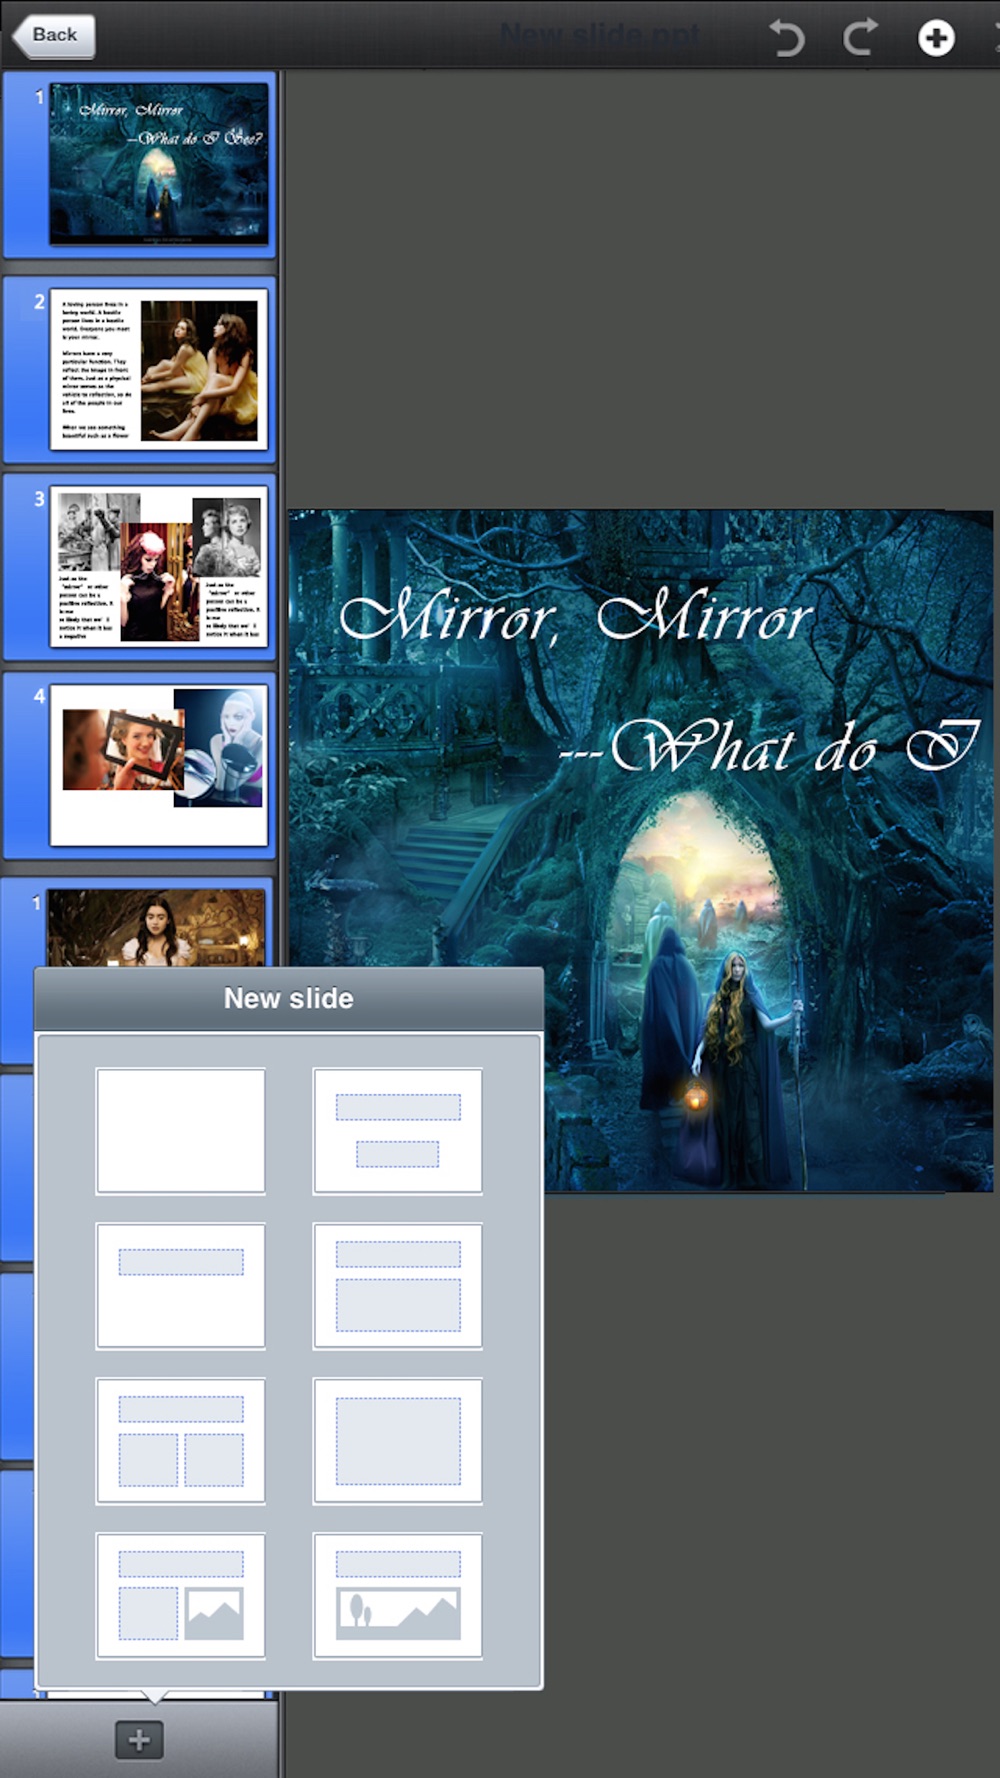Choose the title and subtitle layout
1000x1778 pixels.
pyautogui.click(x=398, y=1131)
